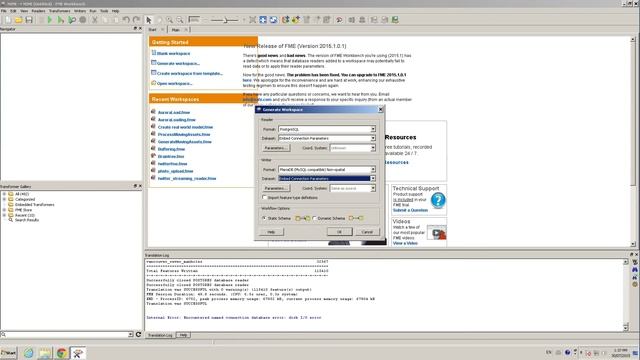The height and width of the screenshot is (360, 640).
Task: Click the Reader Parameters button
Action: [276, 148]
